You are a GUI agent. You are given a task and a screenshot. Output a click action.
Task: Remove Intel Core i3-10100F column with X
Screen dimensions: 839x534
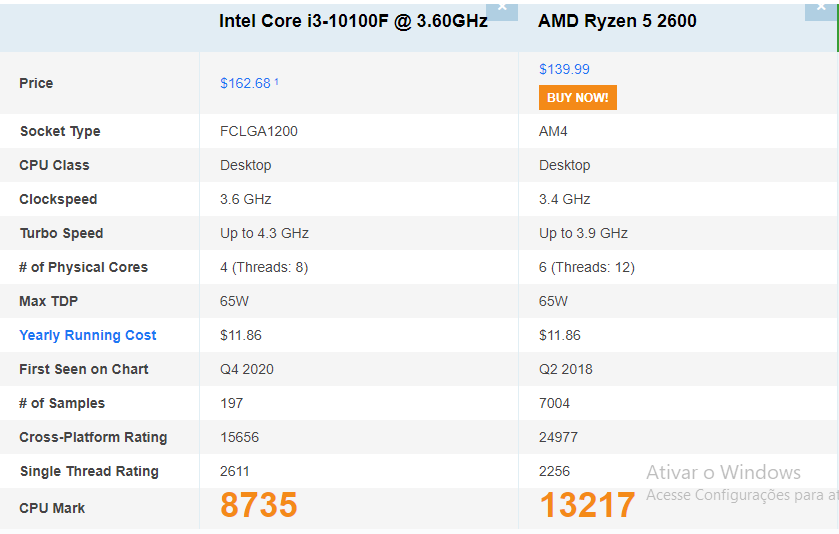click(502, 12)
